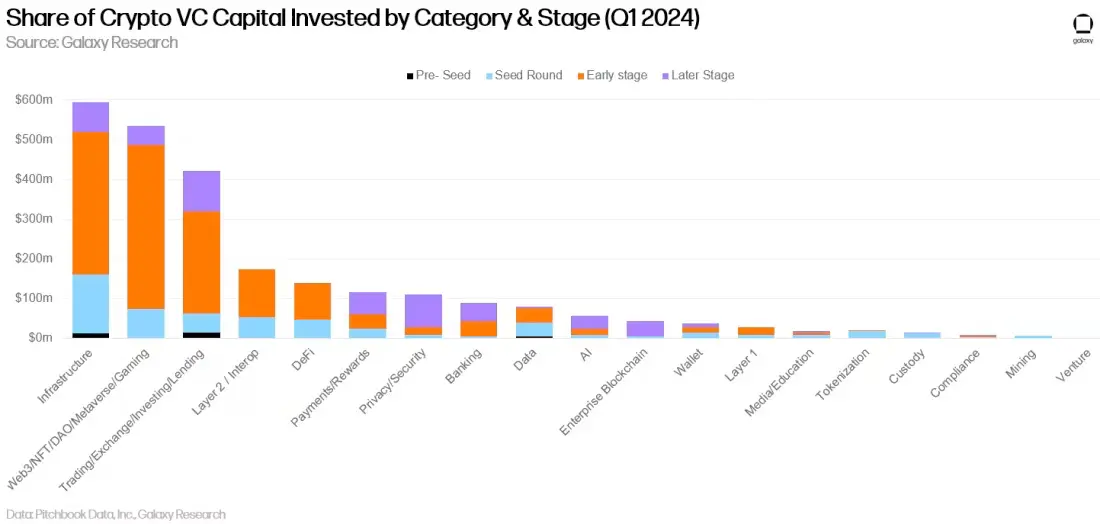Click the Privacy/Security bar's purple segment

pos(423,310)
